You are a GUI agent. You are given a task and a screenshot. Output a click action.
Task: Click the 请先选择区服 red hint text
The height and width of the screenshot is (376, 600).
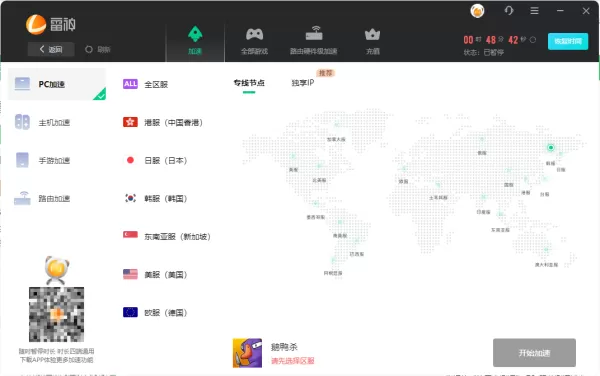[293, 361]
